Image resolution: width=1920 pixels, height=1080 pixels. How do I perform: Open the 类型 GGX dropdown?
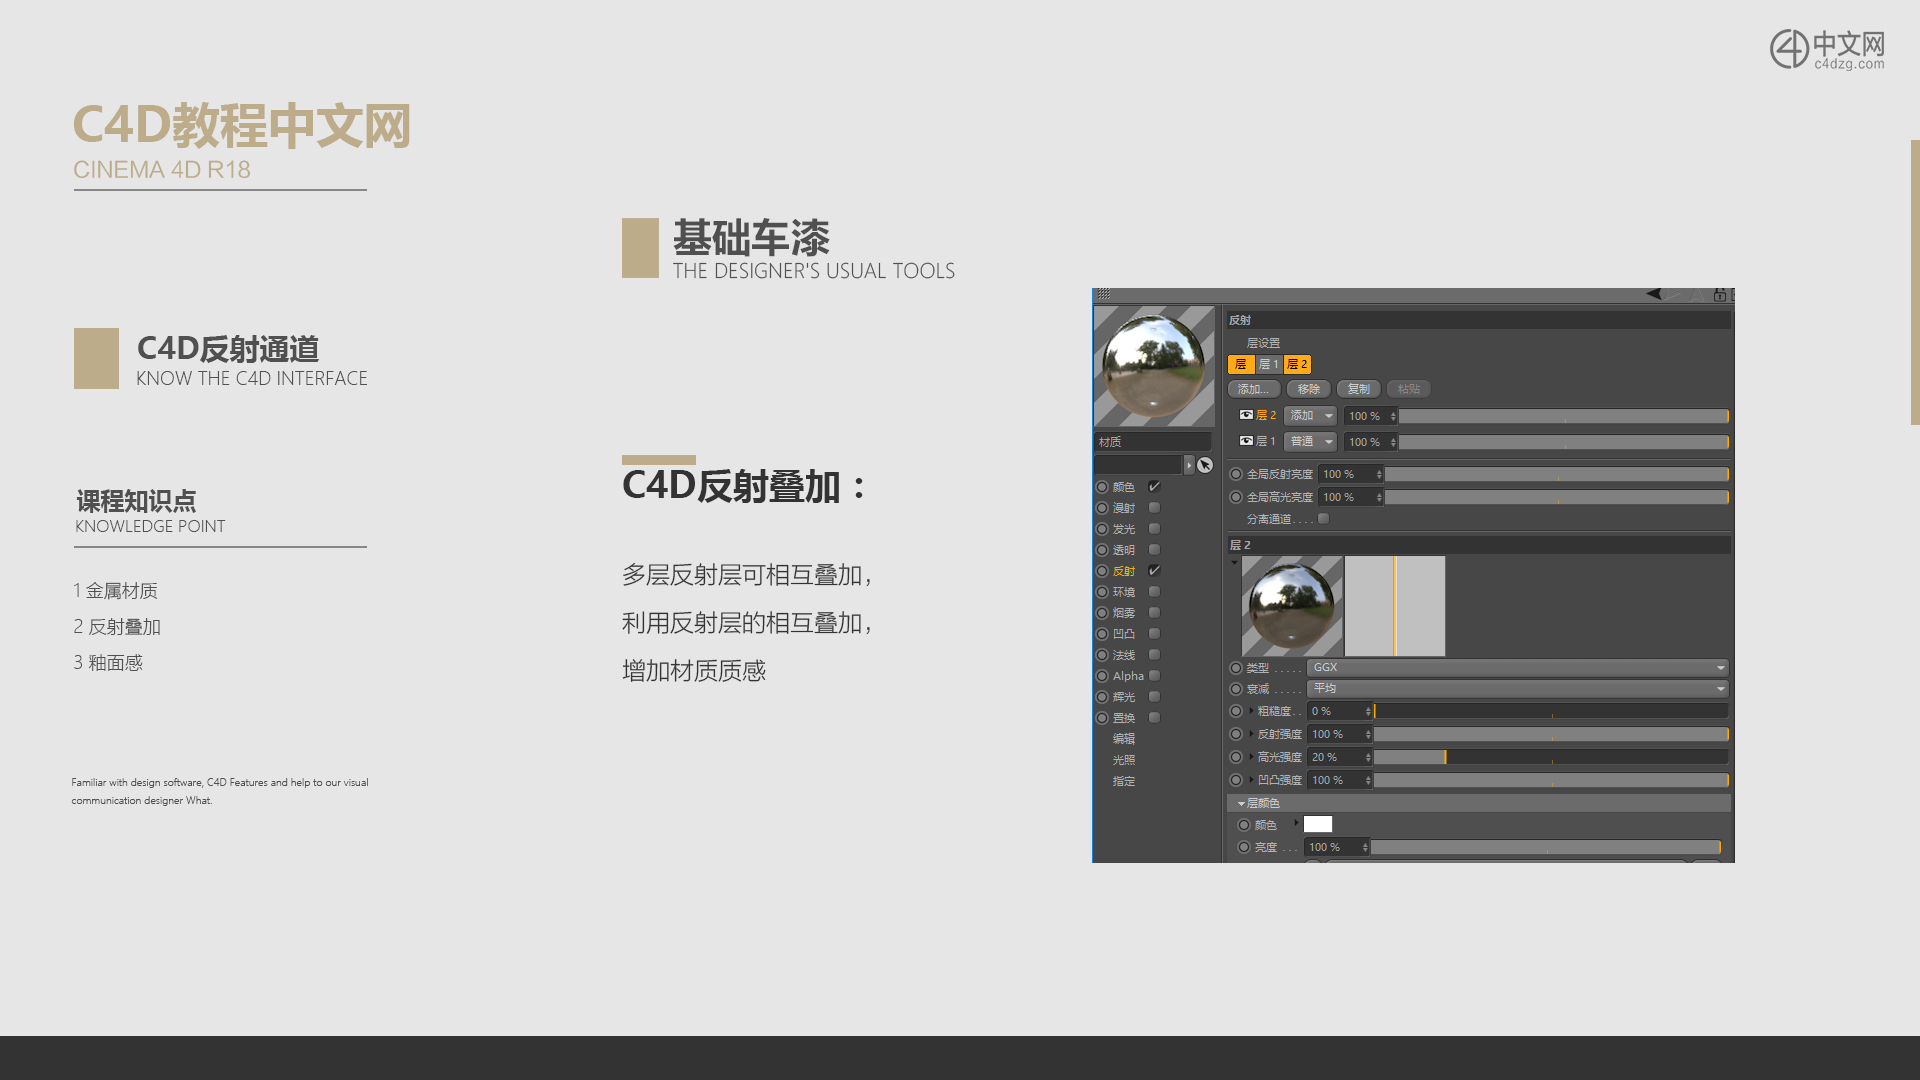(1518, 668)
